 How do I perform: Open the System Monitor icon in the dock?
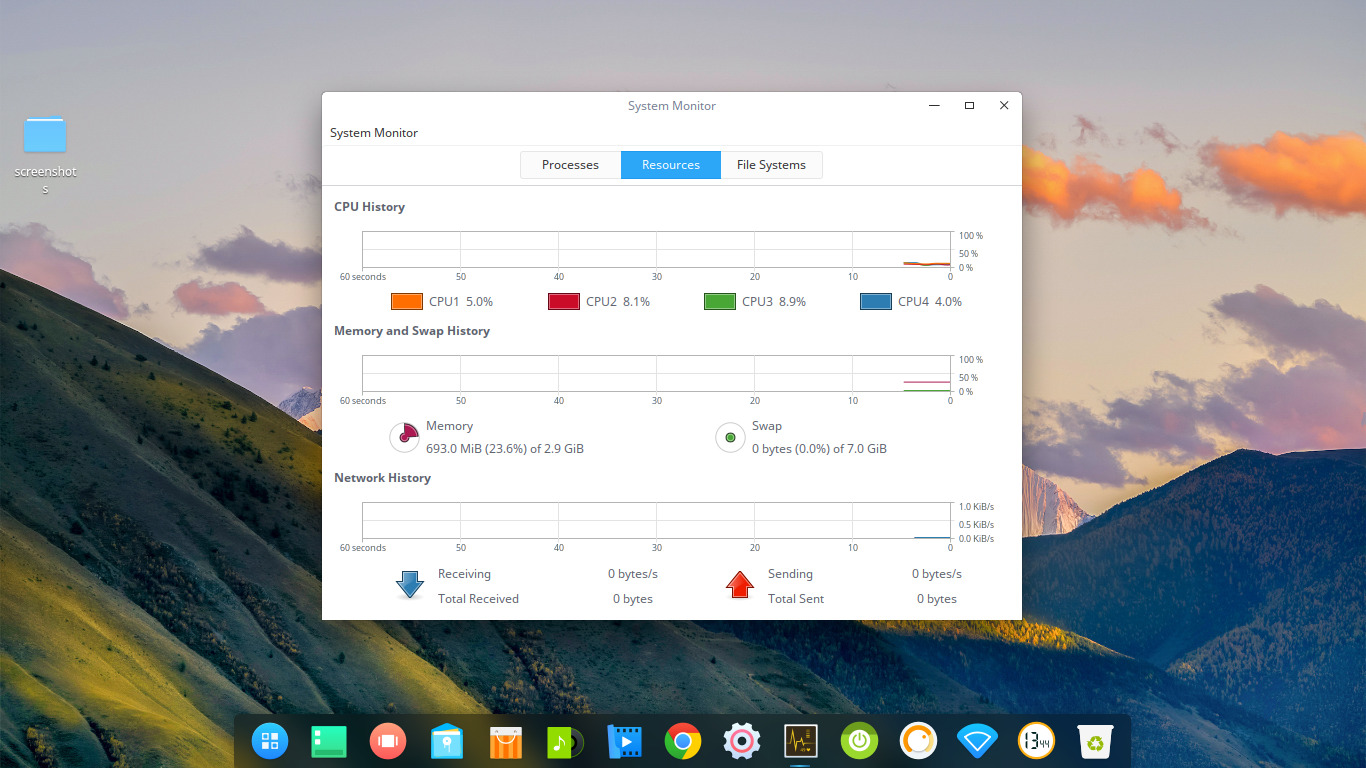pyautogui.click(x=800, y=741)
